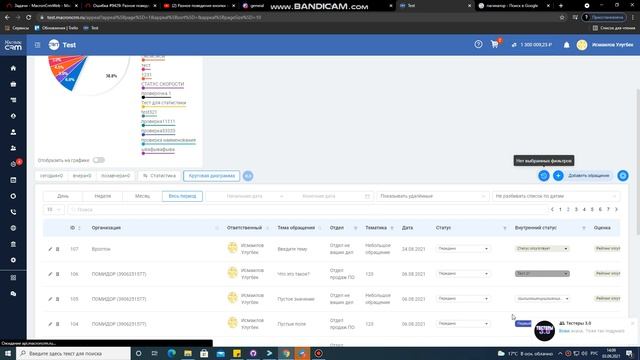The width and height of the screenshot is (640, 360).
Task: Select the День period tab
Action: point(63,196)
